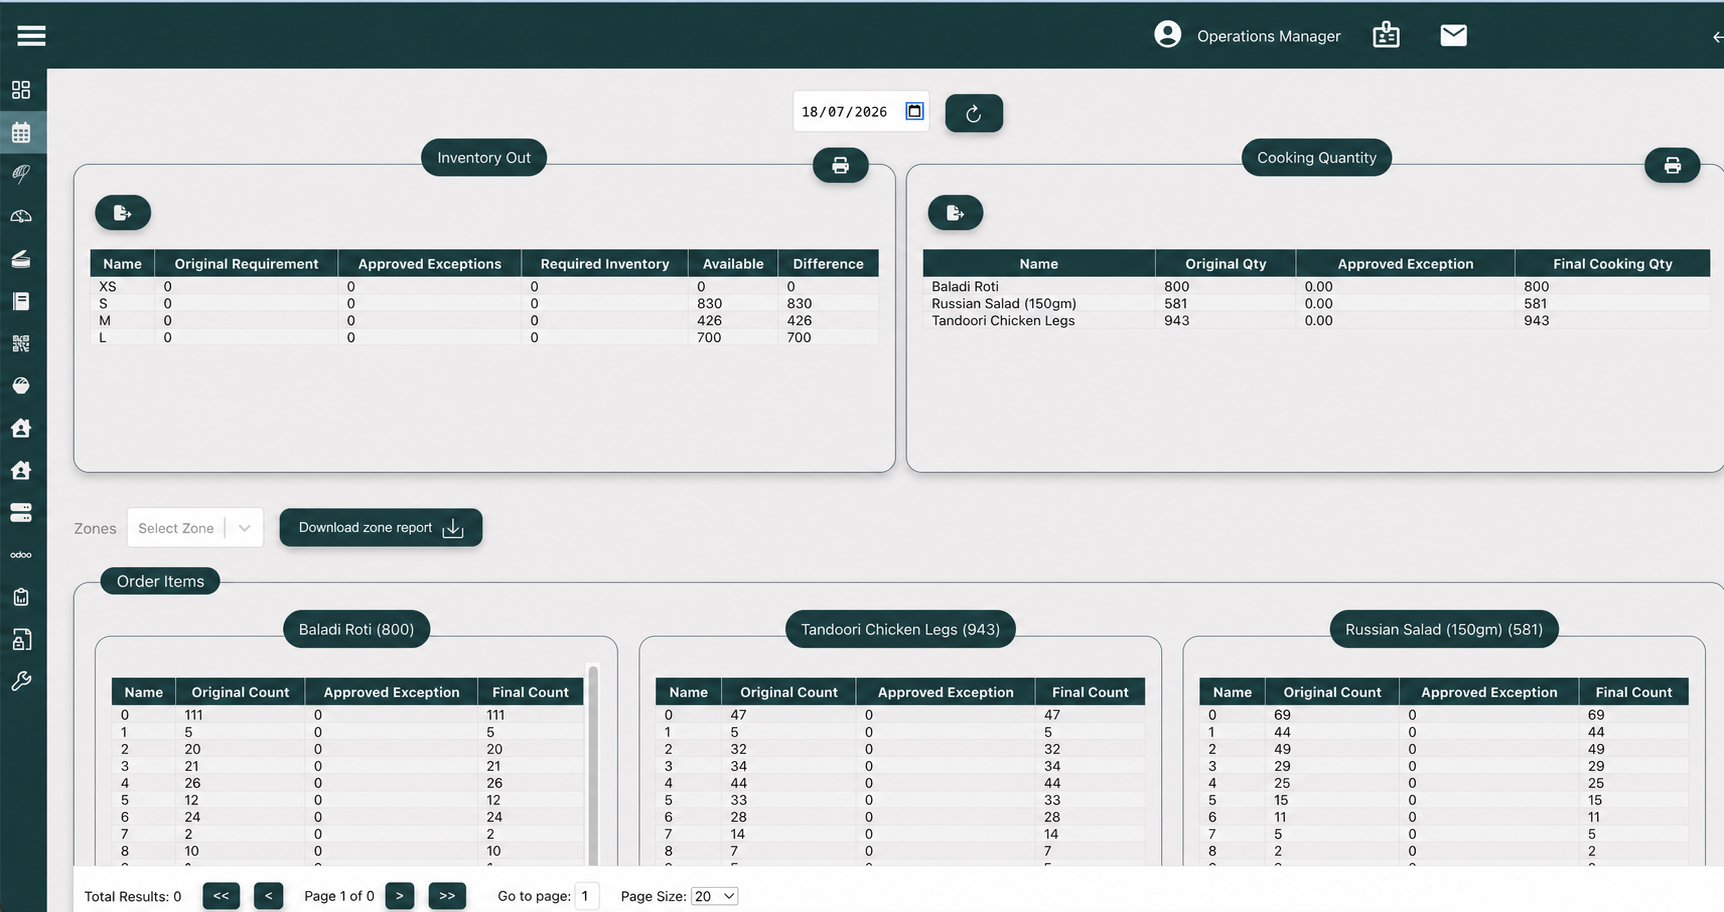This screenshot has height=912, width=1724.
Task: Click original count 111 in Baladi Roti
Action: pos(193,715)
